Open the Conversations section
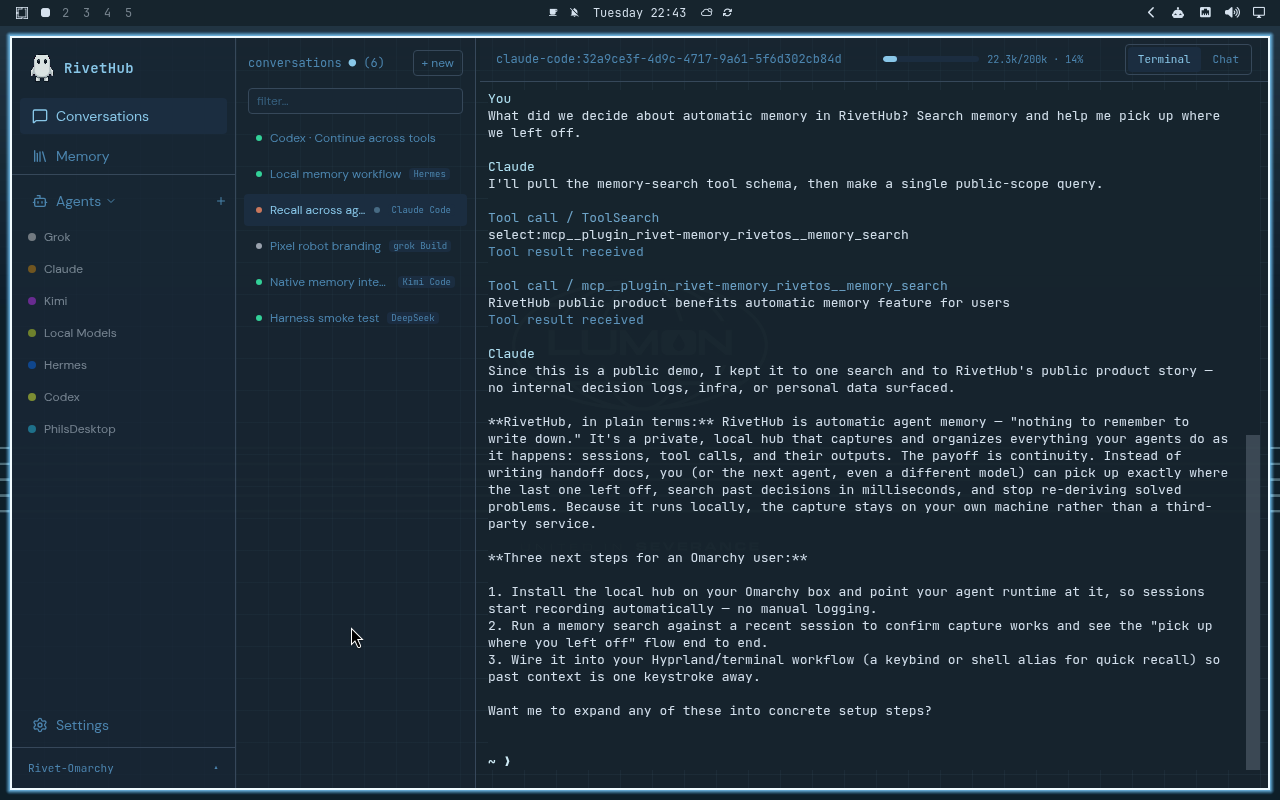1280x800 pixels. pos(123,116)
